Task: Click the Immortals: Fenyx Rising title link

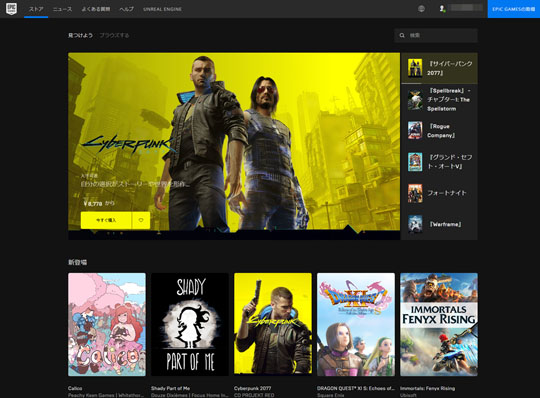Action: (427, 388)
